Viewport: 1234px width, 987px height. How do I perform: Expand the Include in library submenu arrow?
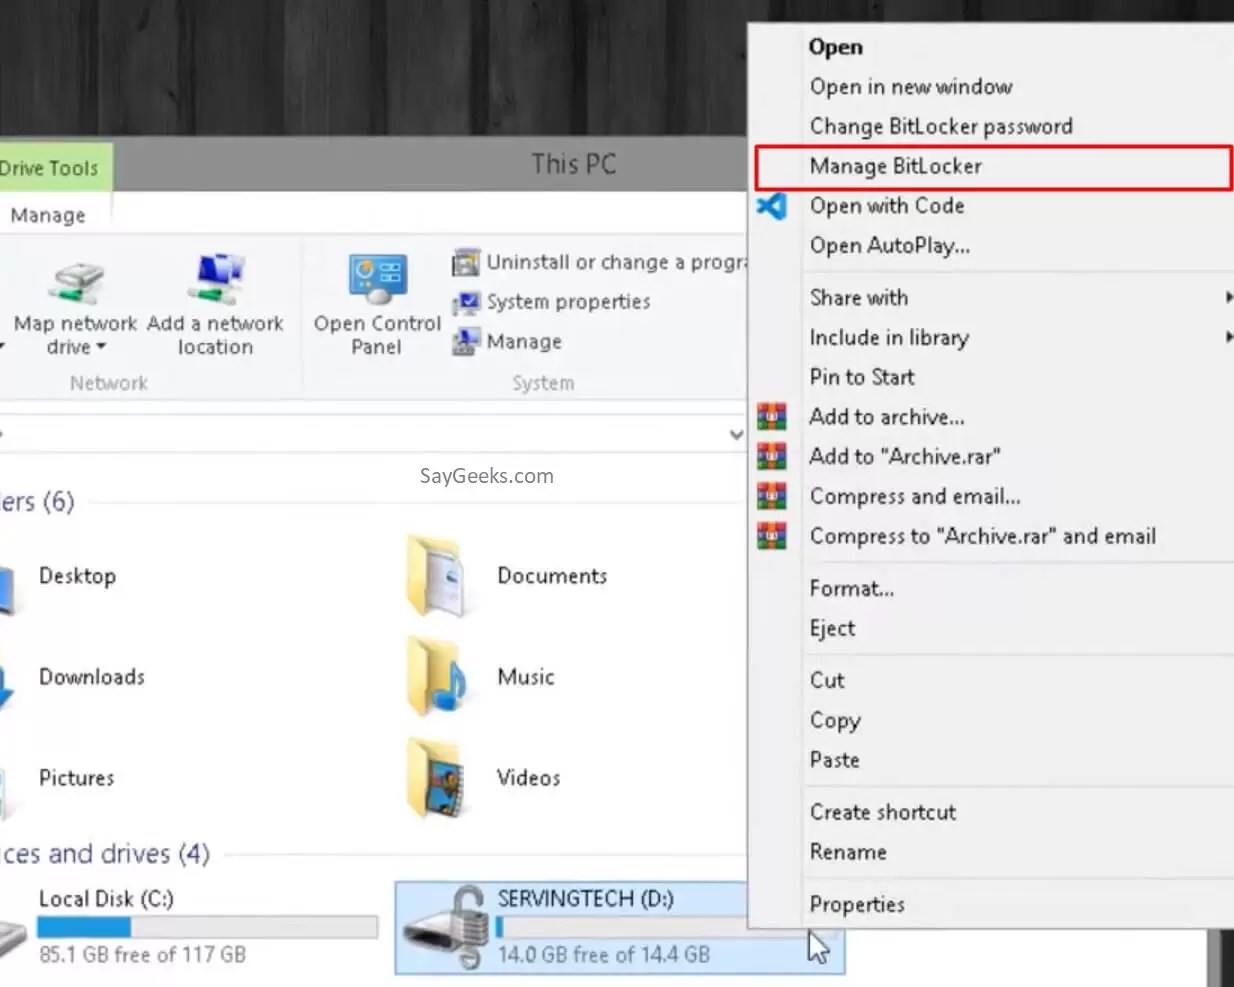pos(1228,338)
